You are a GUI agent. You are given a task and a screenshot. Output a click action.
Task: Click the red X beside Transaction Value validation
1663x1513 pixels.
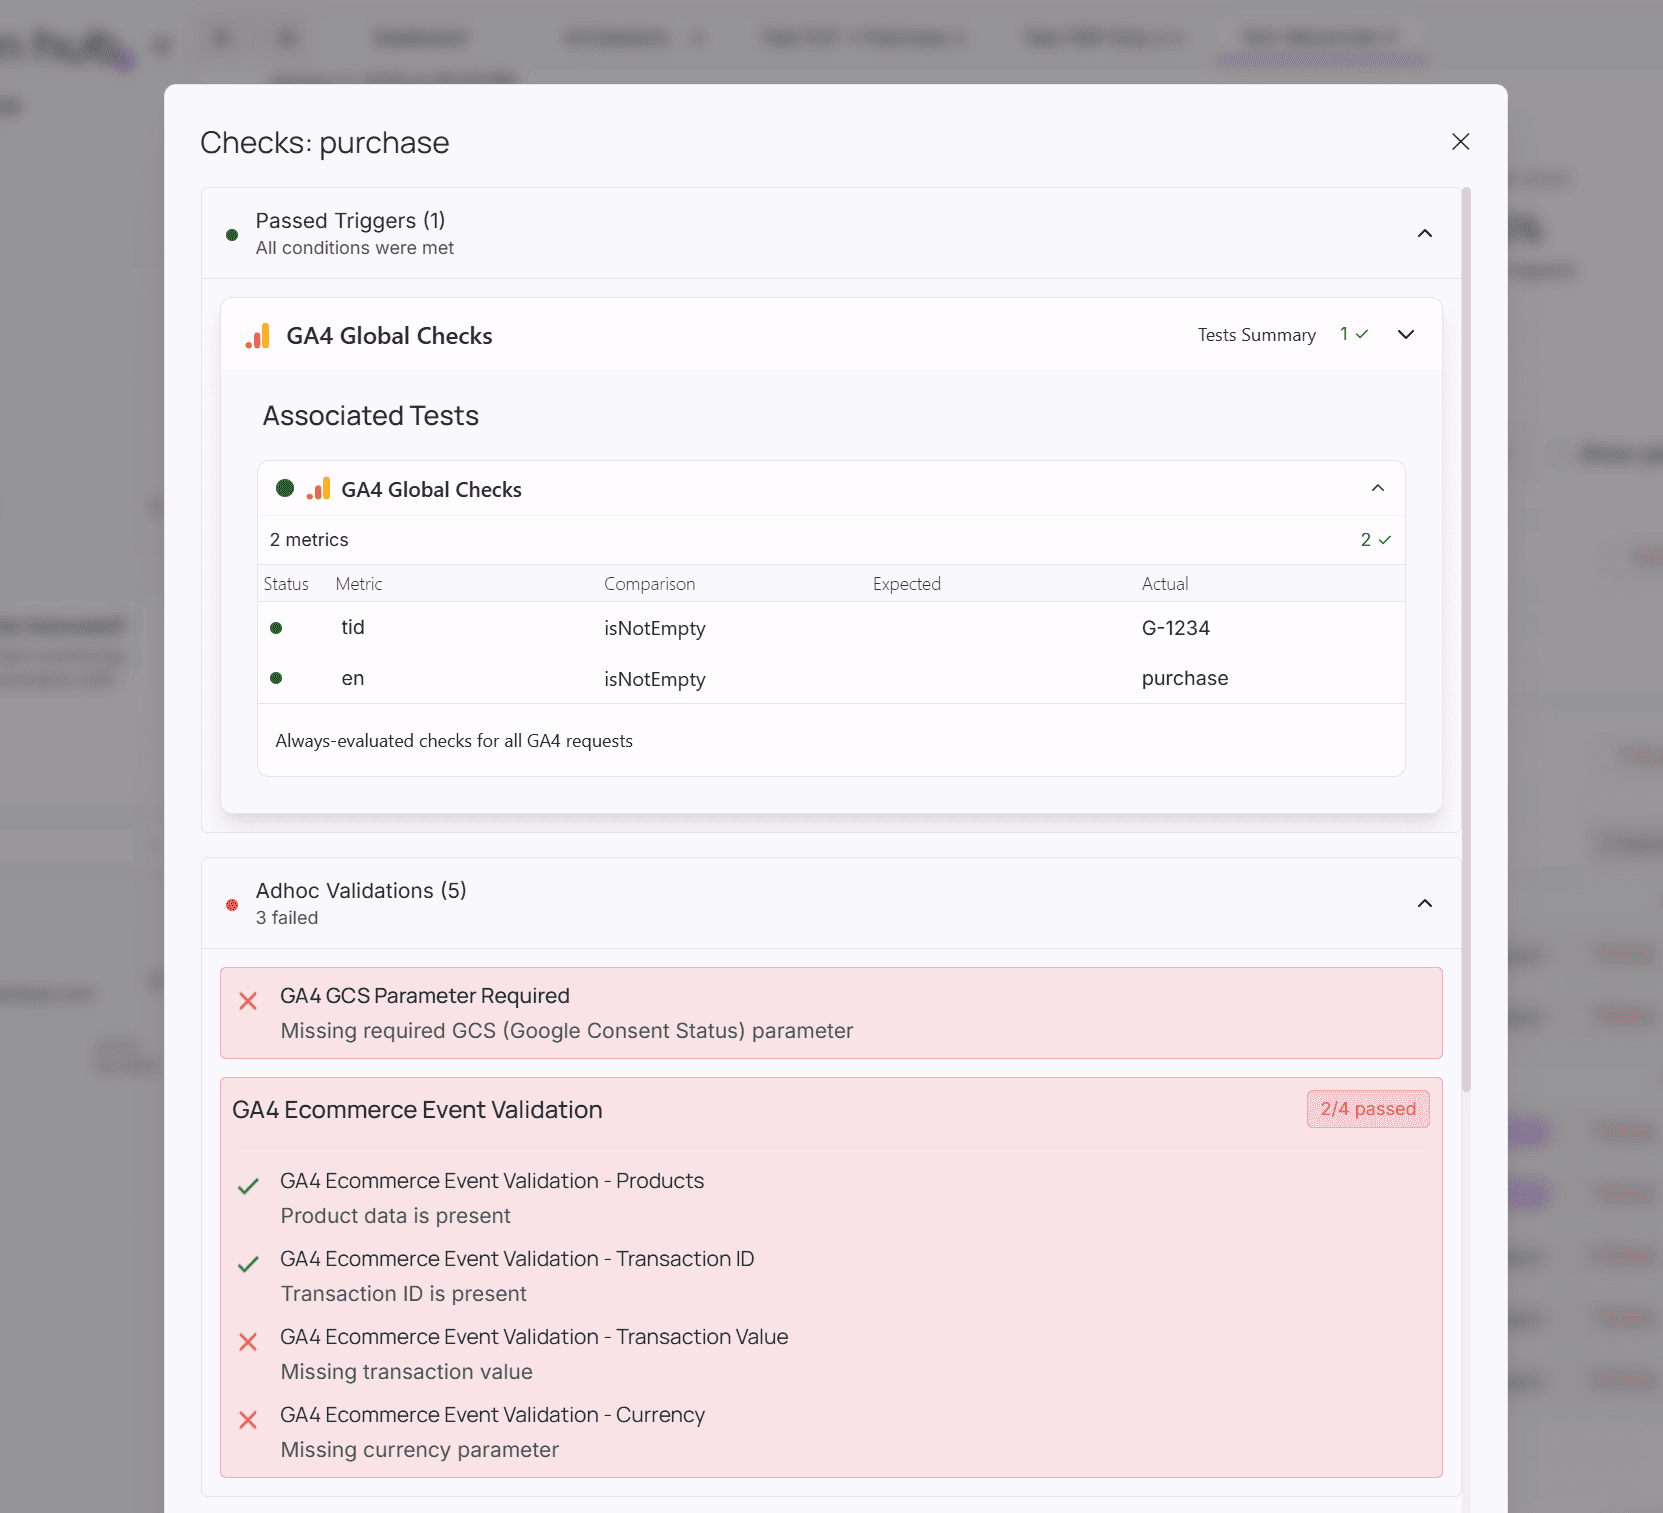click(248, 1342)
